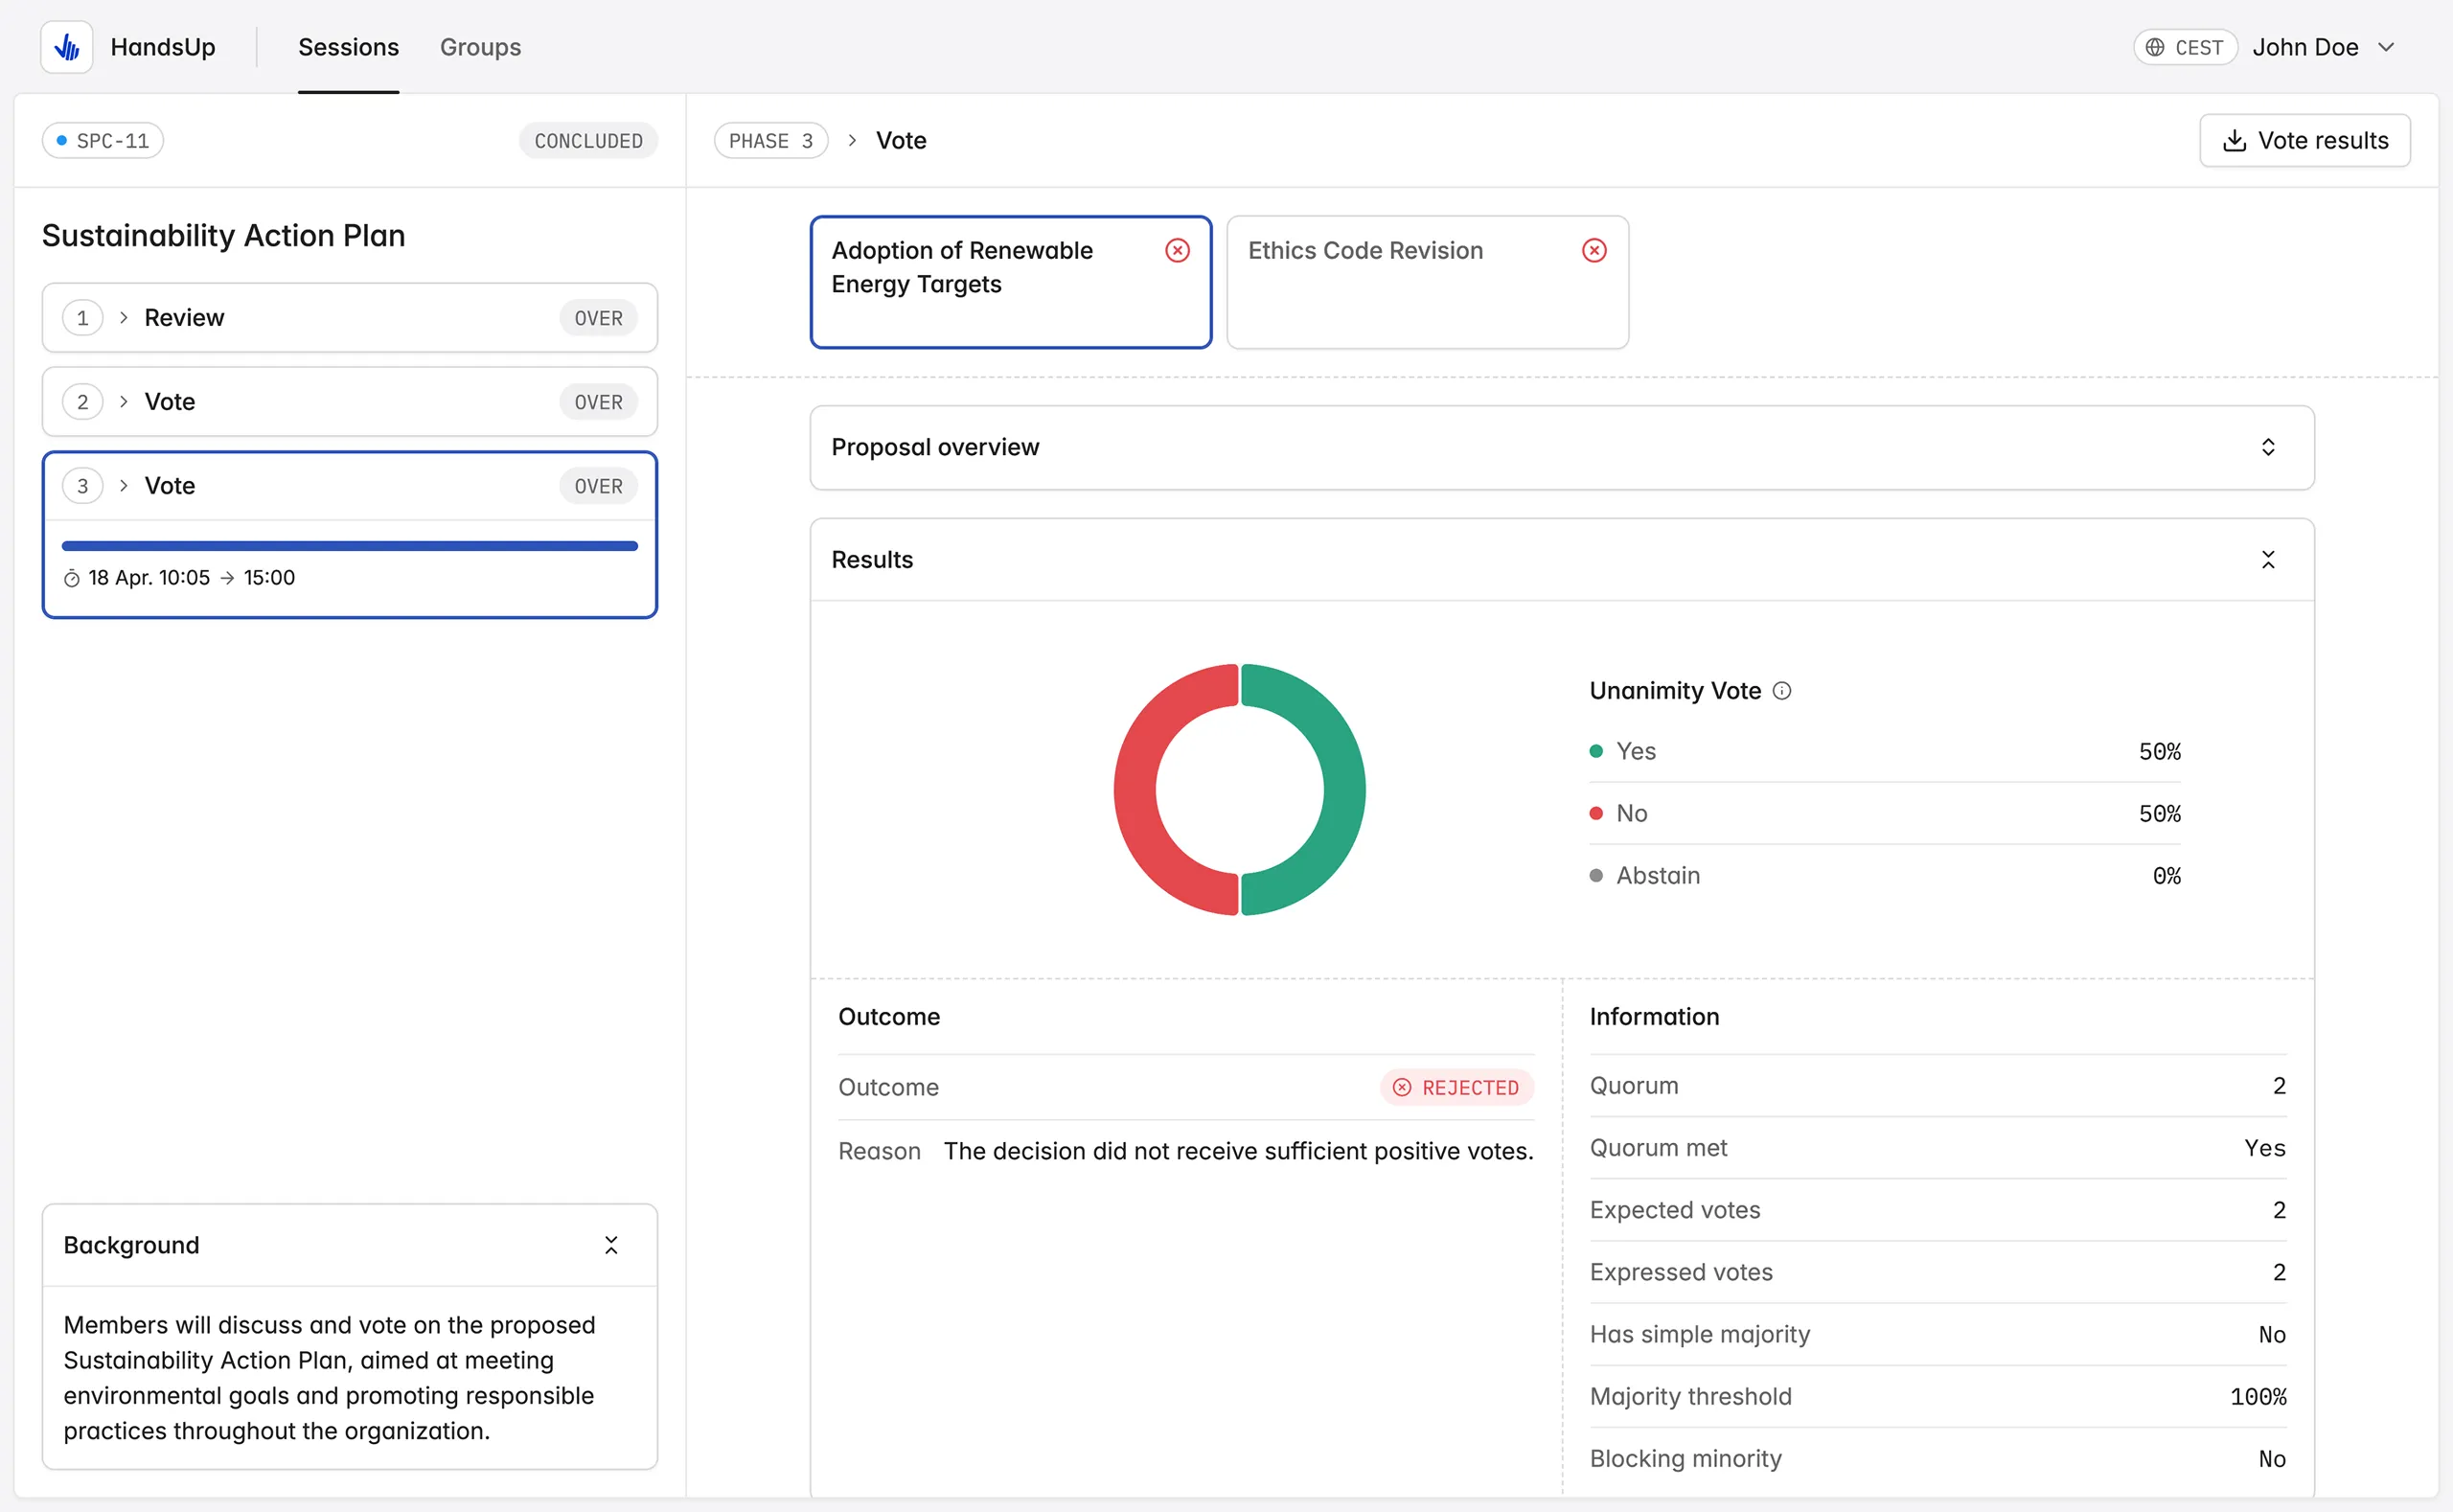Click rejected icon on Renewable Energy Targets card
The width and height of the screenshot is (2453, 1512).
tap(1178, 250)
